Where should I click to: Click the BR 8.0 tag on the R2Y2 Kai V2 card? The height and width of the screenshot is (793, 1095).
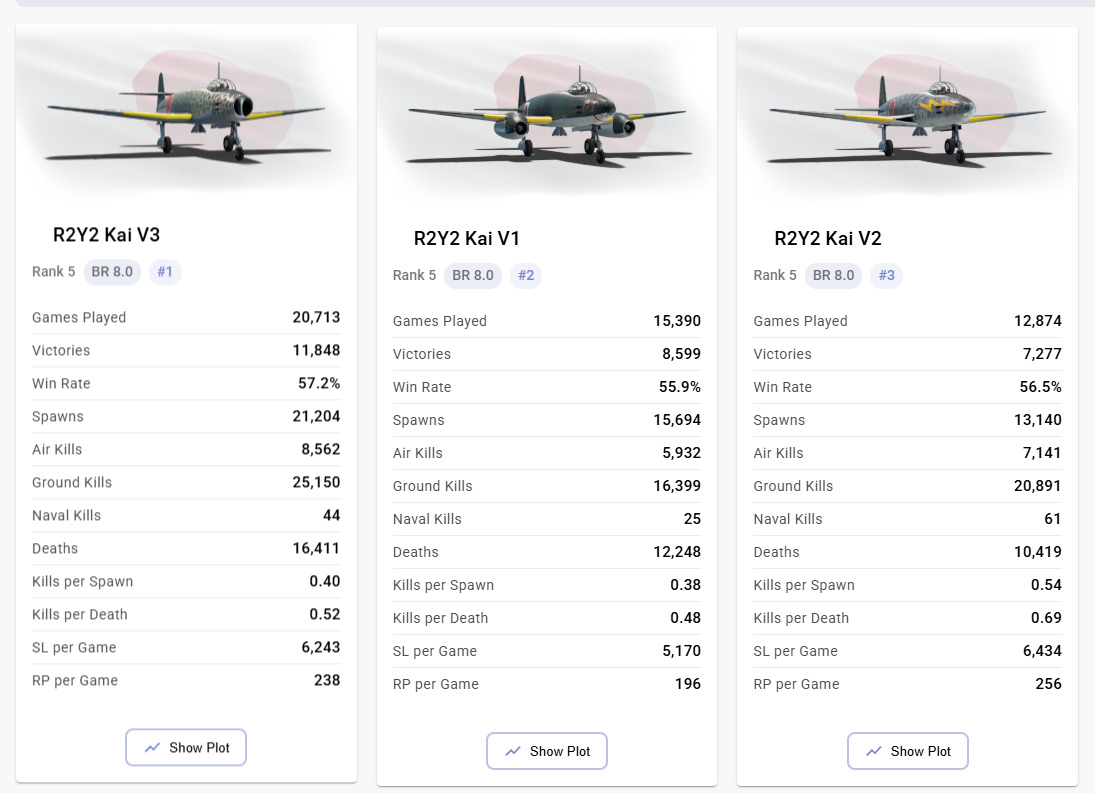(x=834, y=275)
